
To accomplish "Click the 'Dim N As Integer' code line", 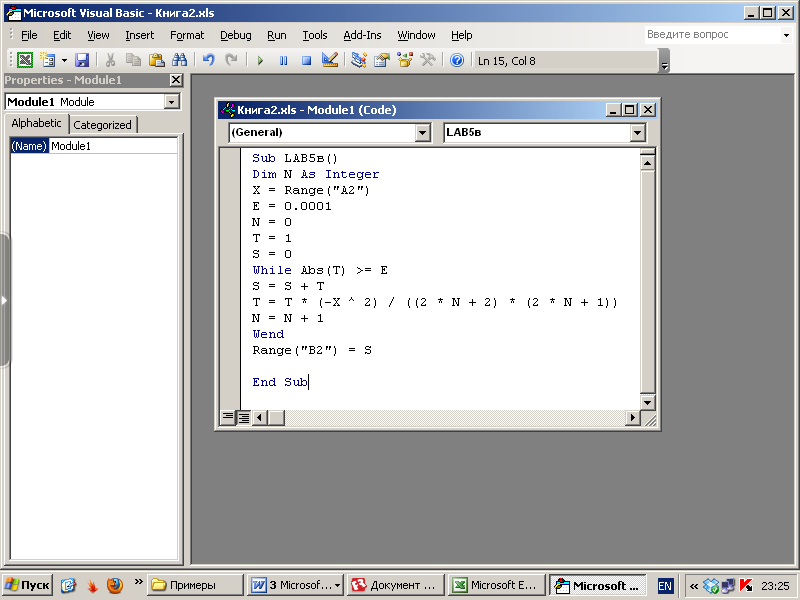I will [316, 174].
